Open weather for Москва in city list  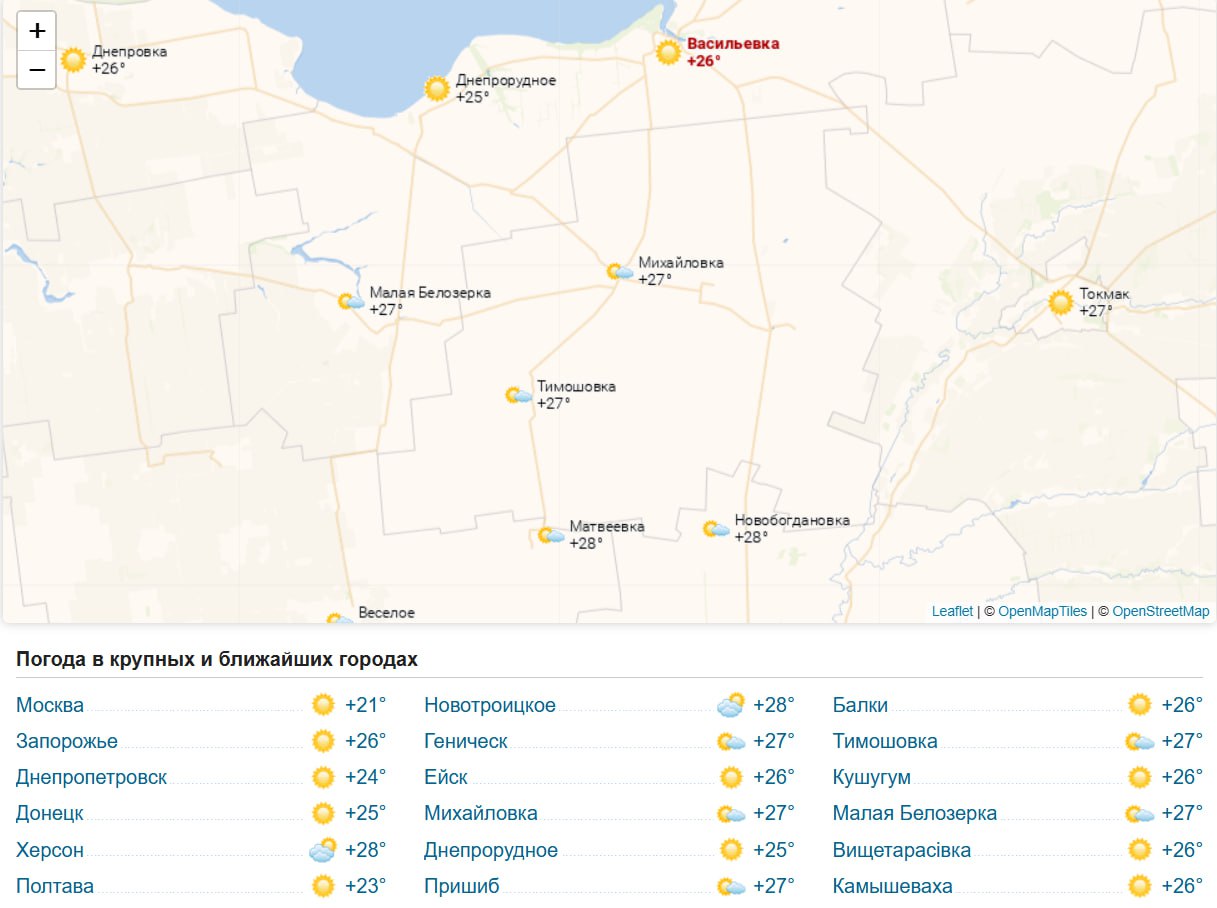tap(50, 705)
